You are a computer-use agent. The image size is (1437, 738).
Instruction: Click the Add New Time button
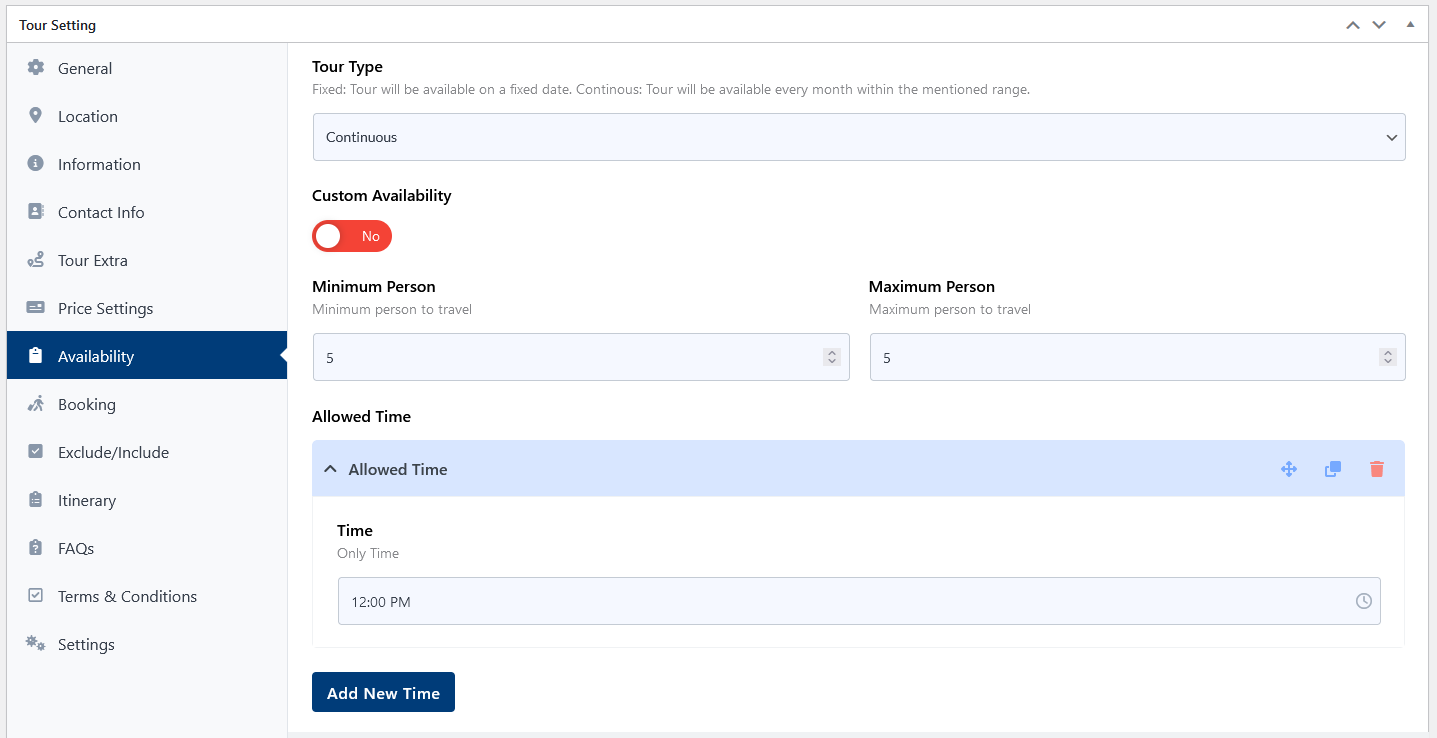pyautogui.click(x=383, y=692)
